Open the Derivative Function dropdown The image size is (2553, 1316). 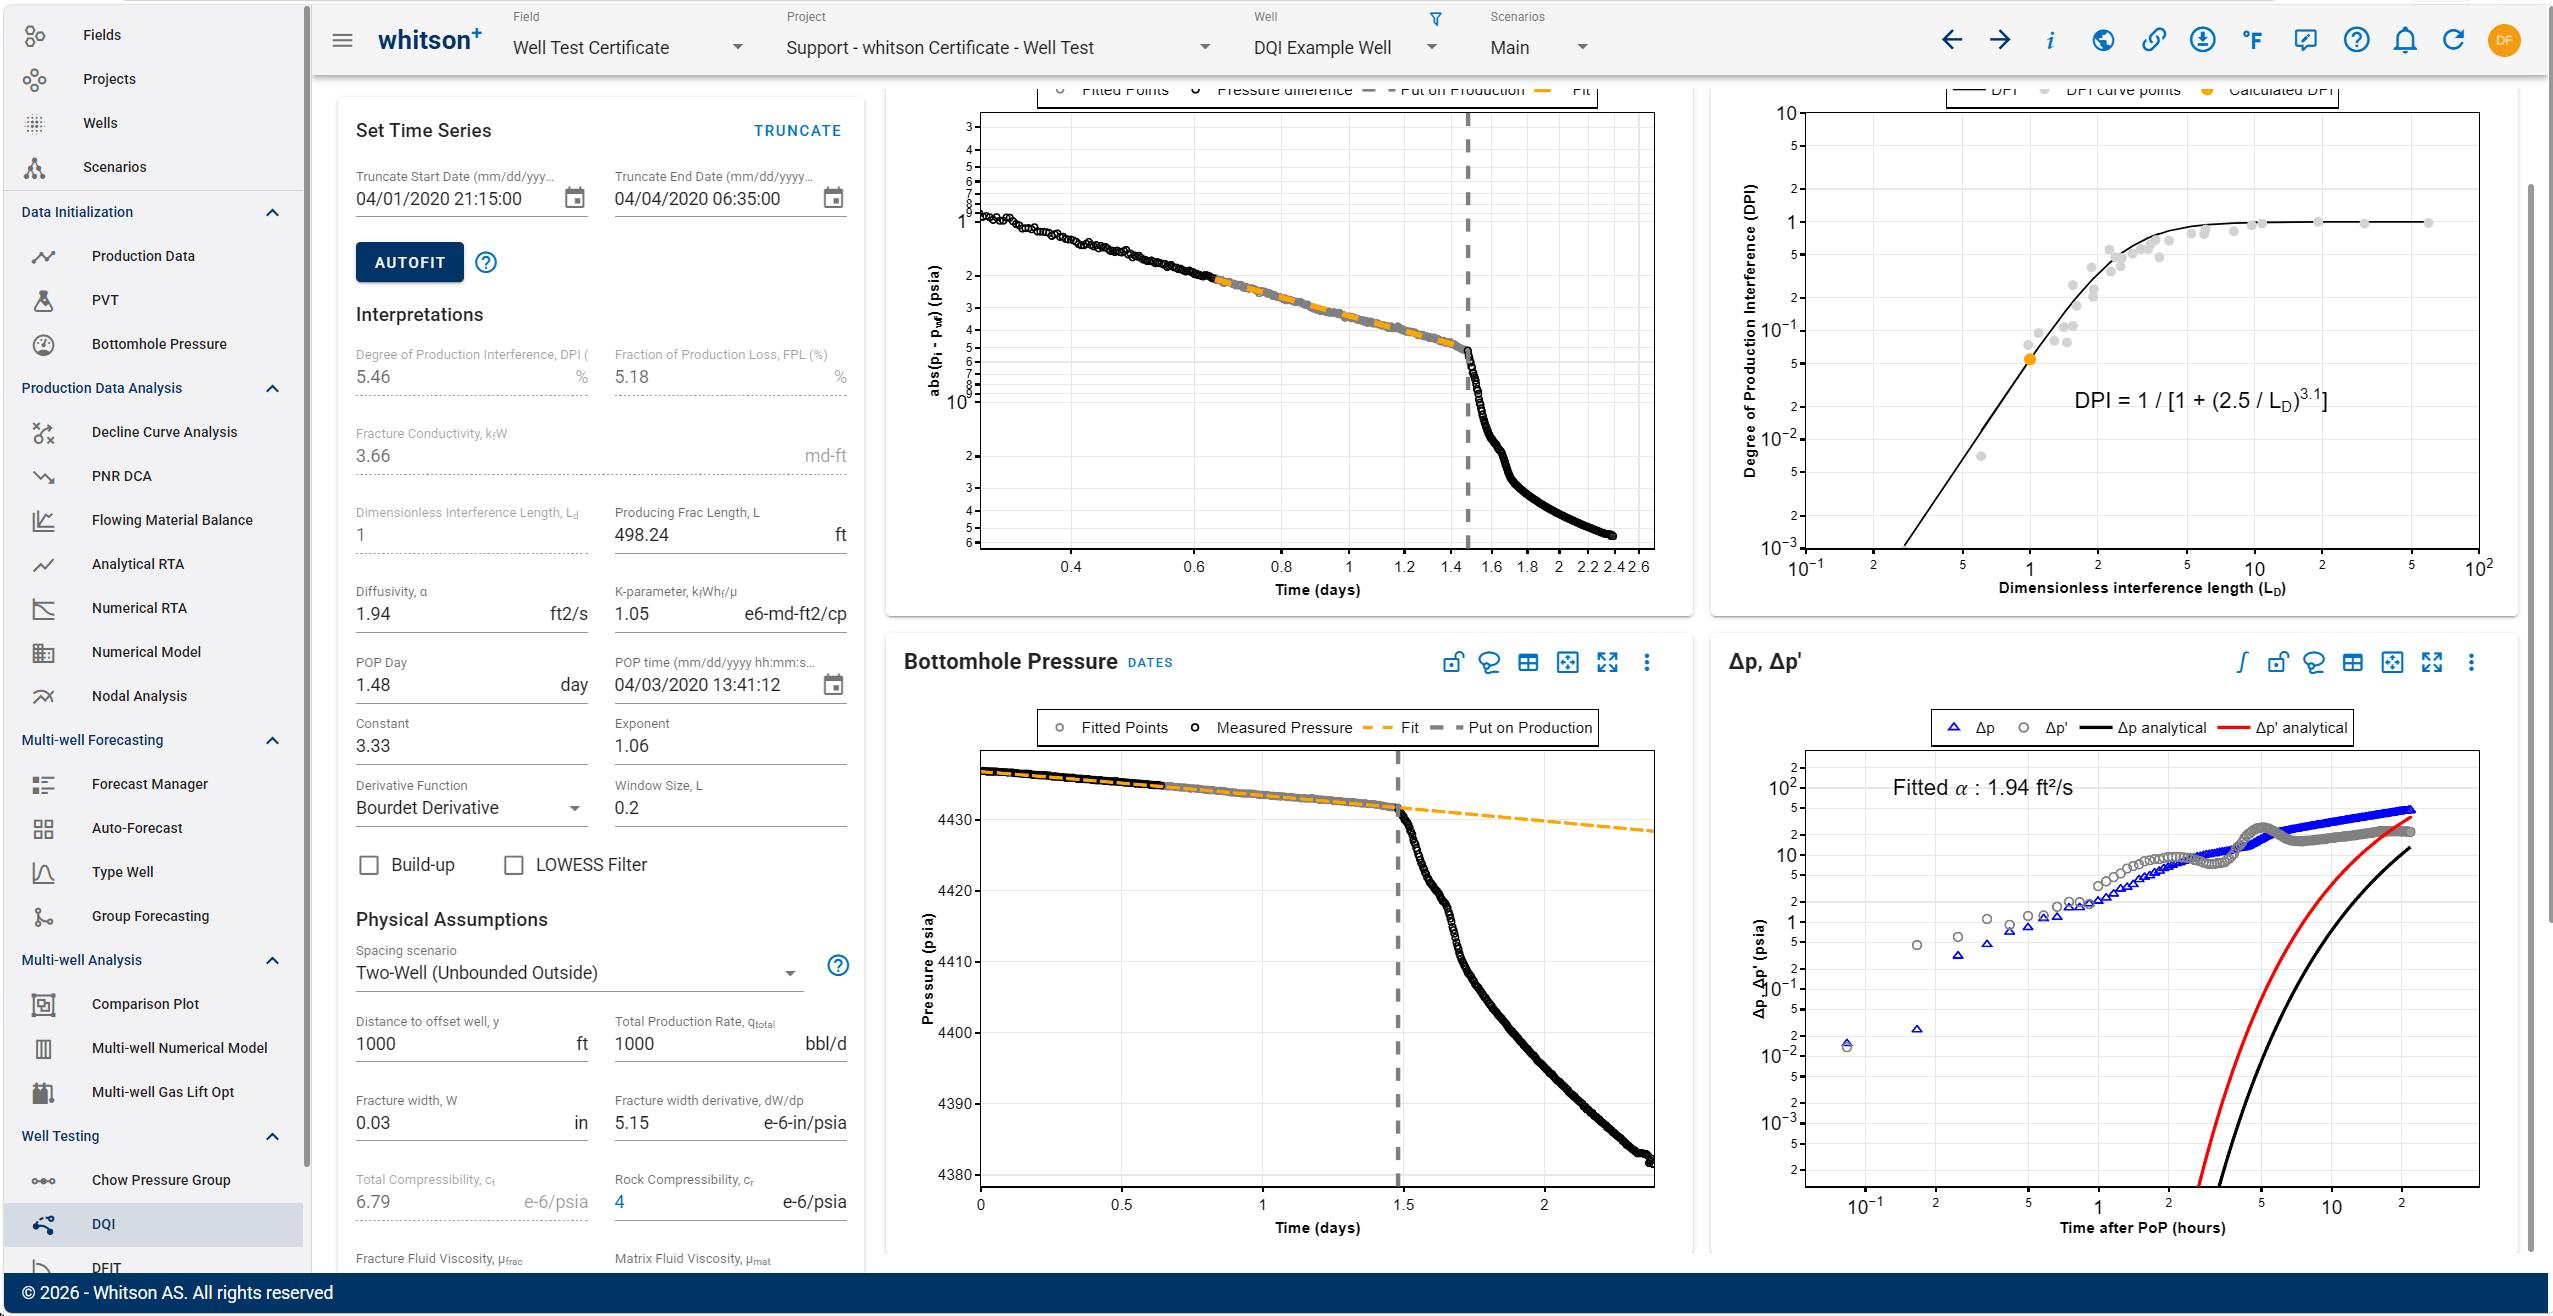click(x=470, y=808)
